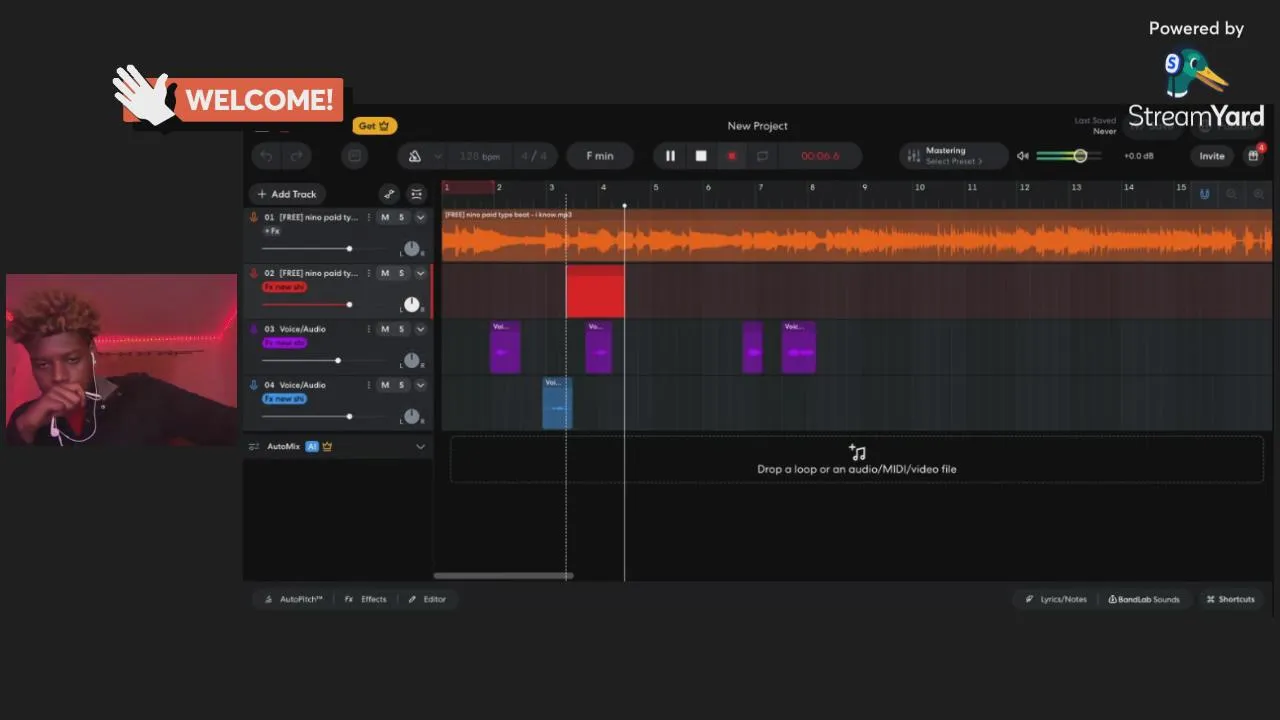Toggle the metronome icon
Image resolution: width=1280 pixels, height=720 pixels.
[414, 156]
